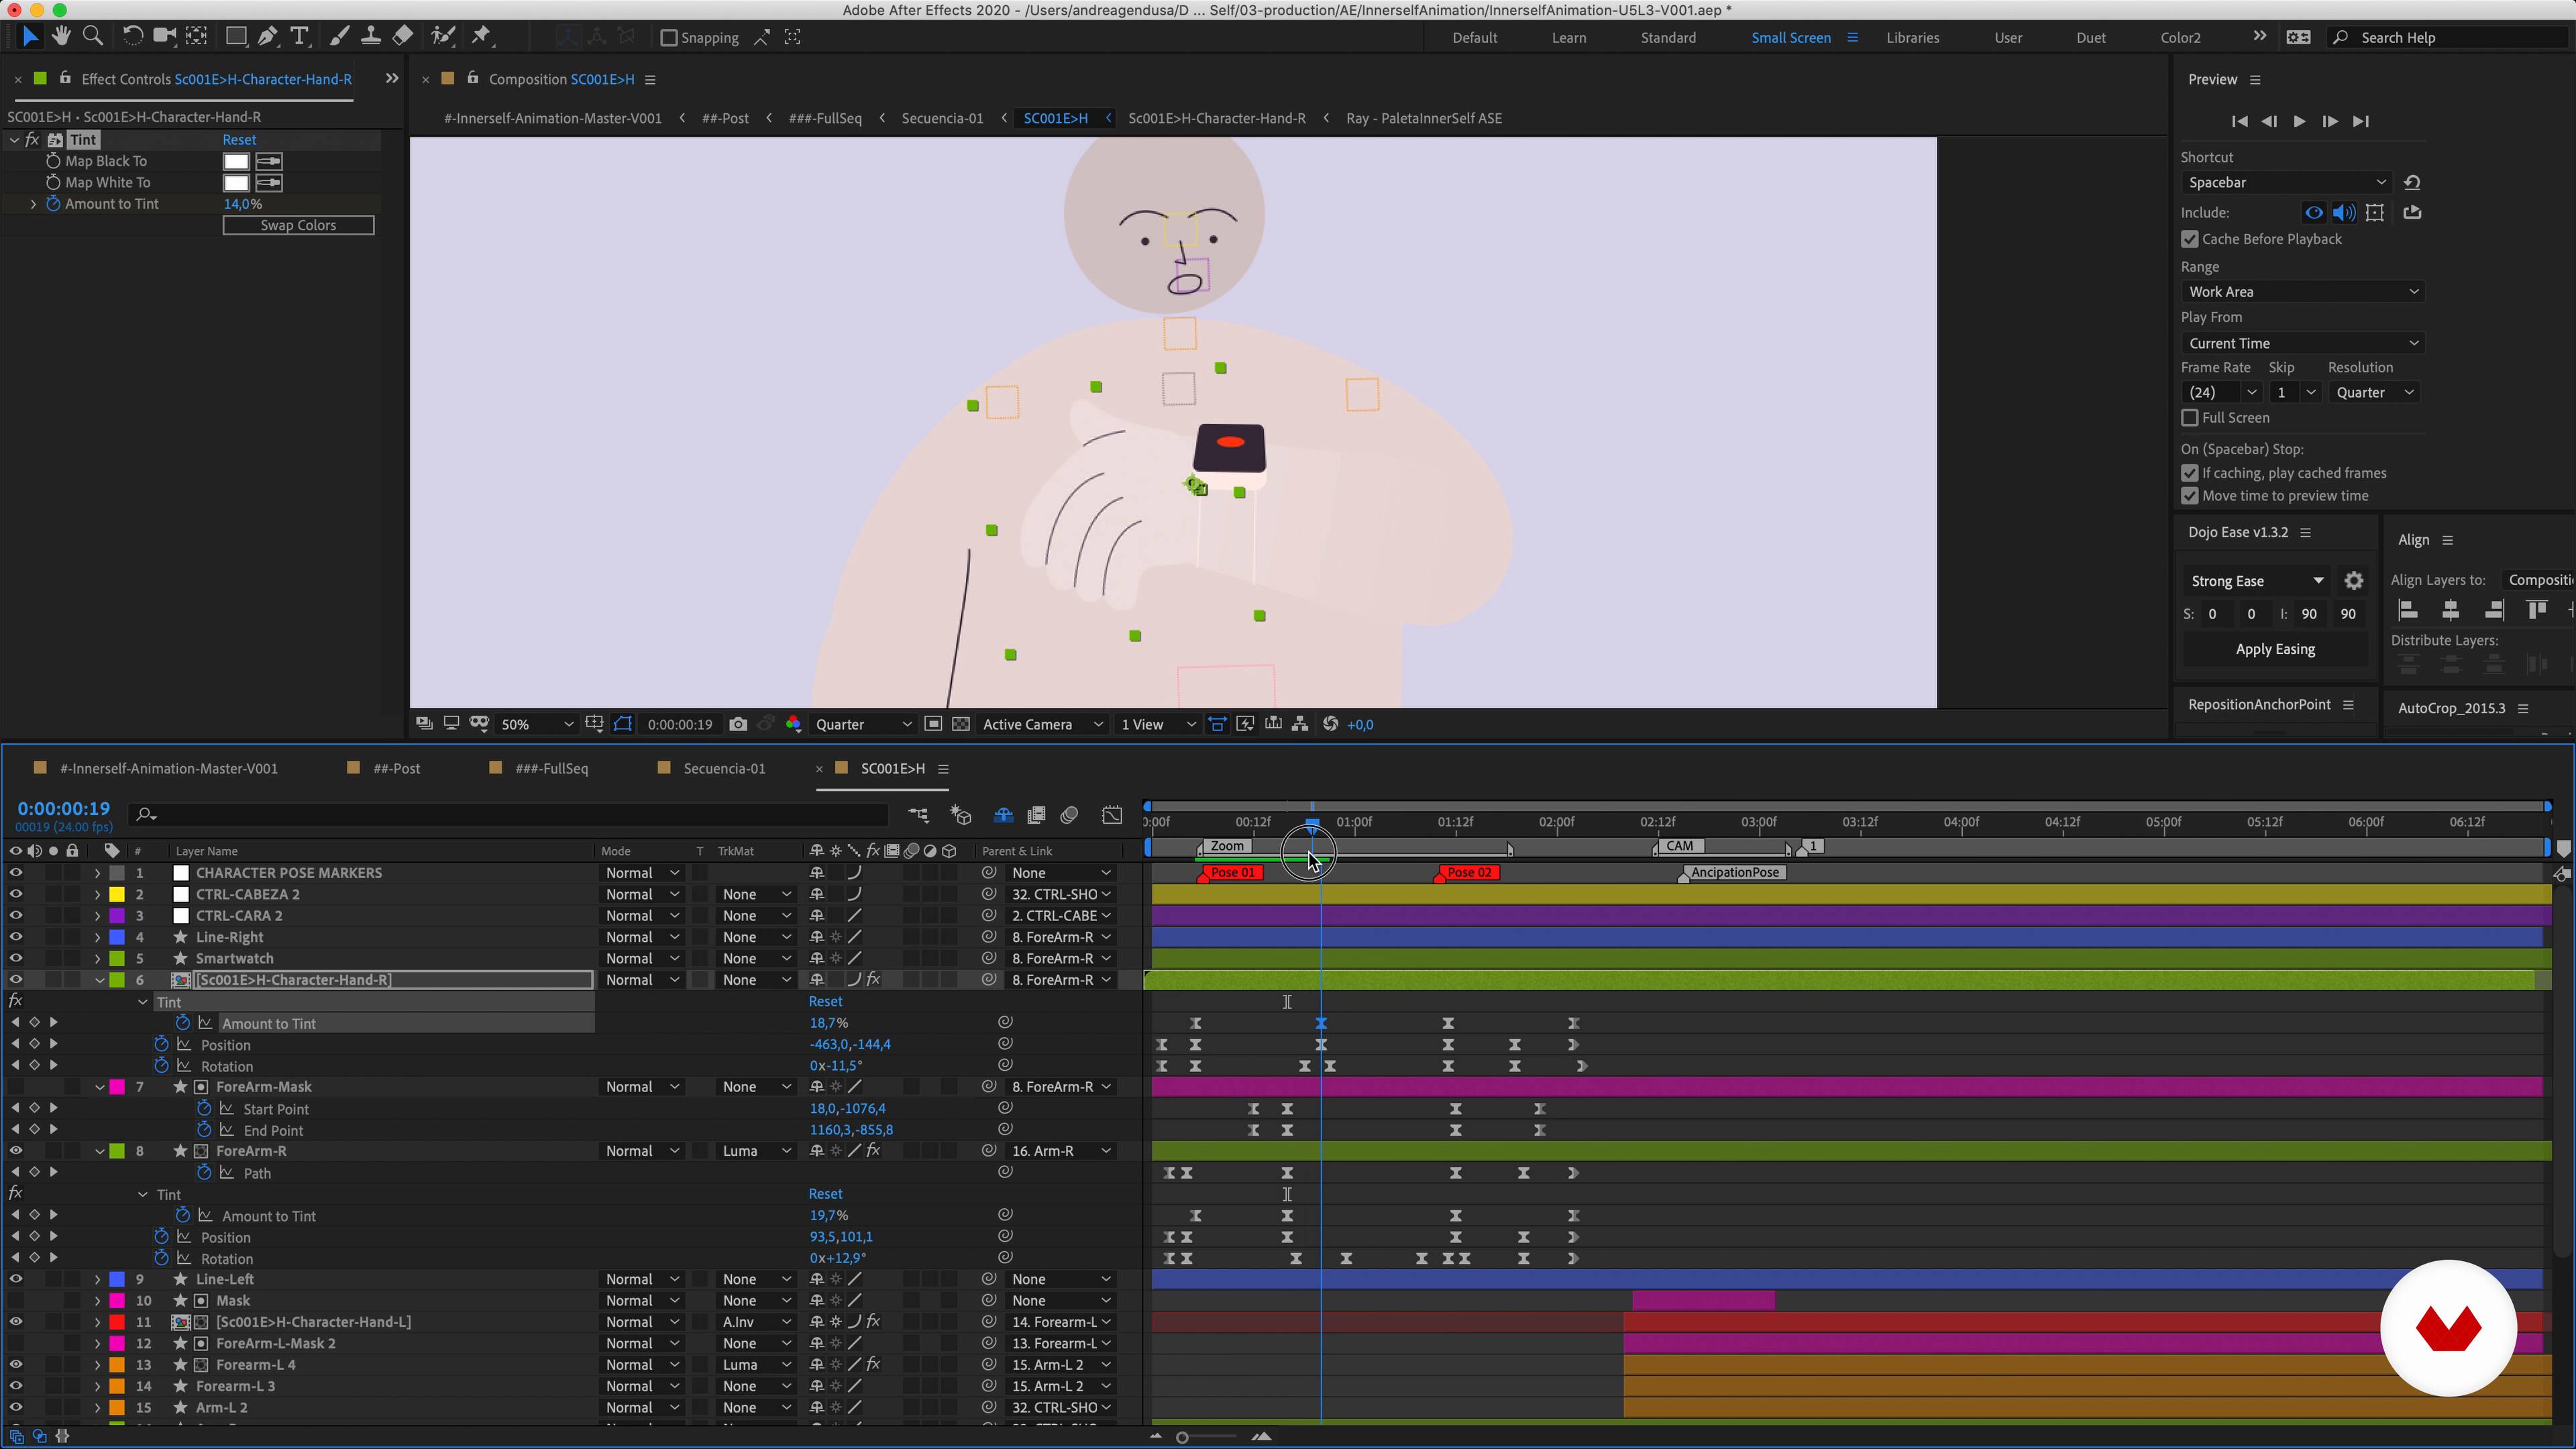Select the Rotation tool
2576x1449 pixels.
click(132, 37)
